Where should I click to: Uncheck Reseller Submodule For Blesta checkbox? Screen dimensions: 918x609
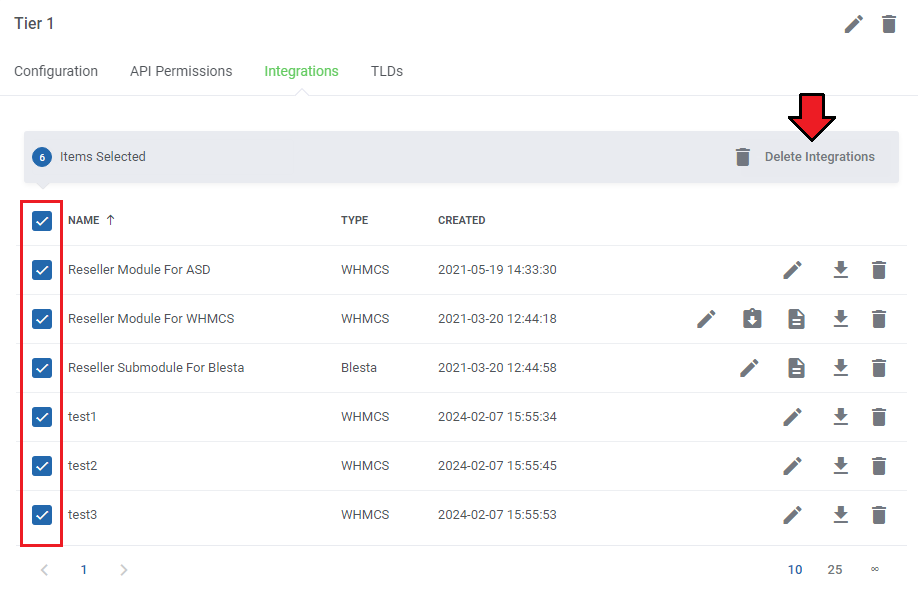tap(42, 368)
